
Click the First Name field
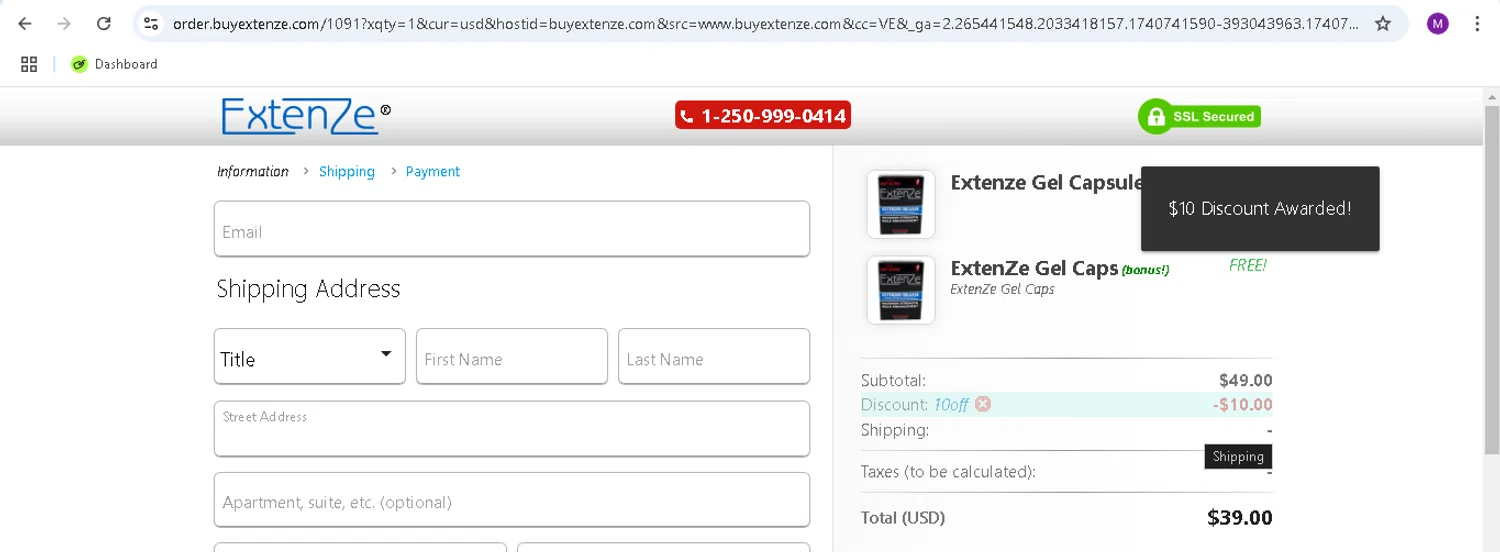(512, 356)
